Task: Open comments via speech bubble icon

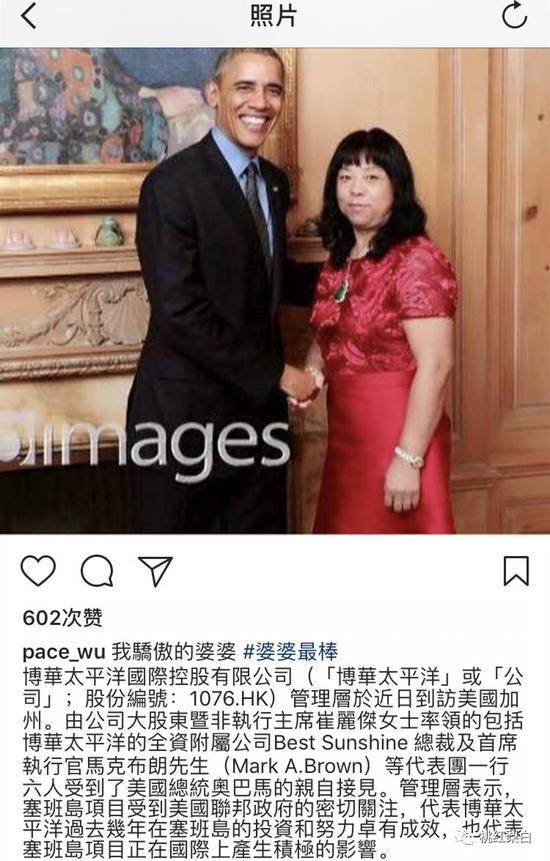Action: point(97,571)
